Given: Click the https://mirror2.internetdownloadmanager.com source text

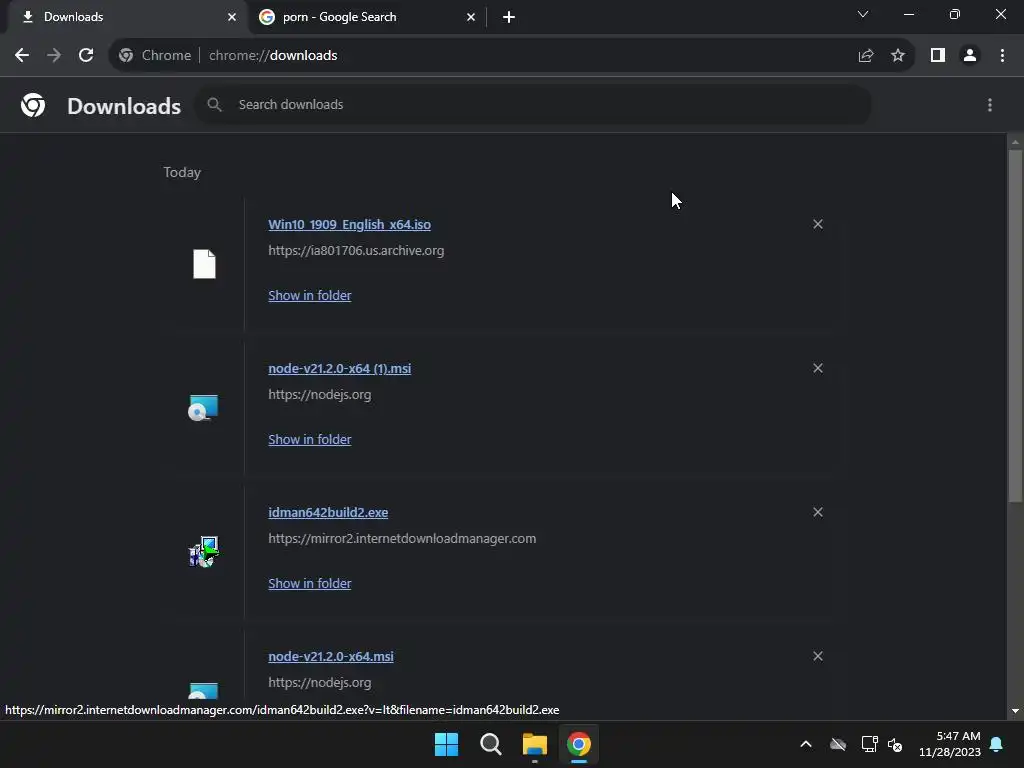Looking at the screenshot, I should tap(402, 539).
